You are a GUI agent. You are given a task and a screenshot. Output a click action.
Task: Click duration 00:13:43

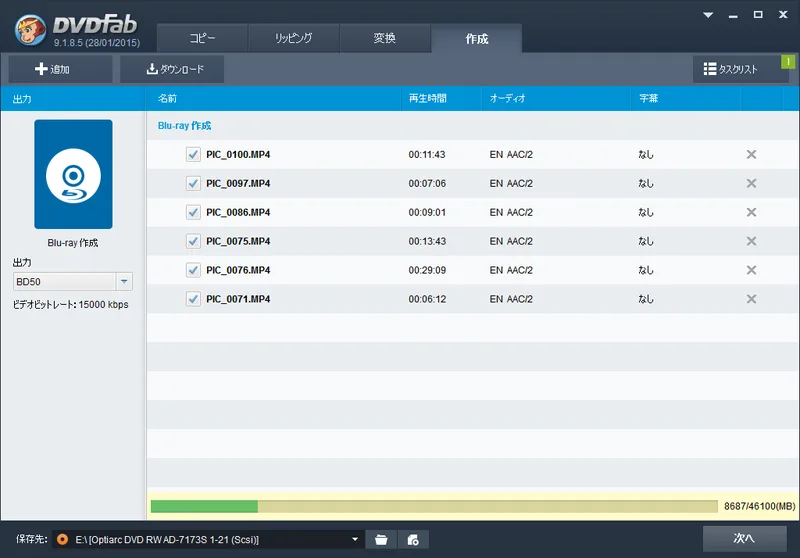[427, 241]
